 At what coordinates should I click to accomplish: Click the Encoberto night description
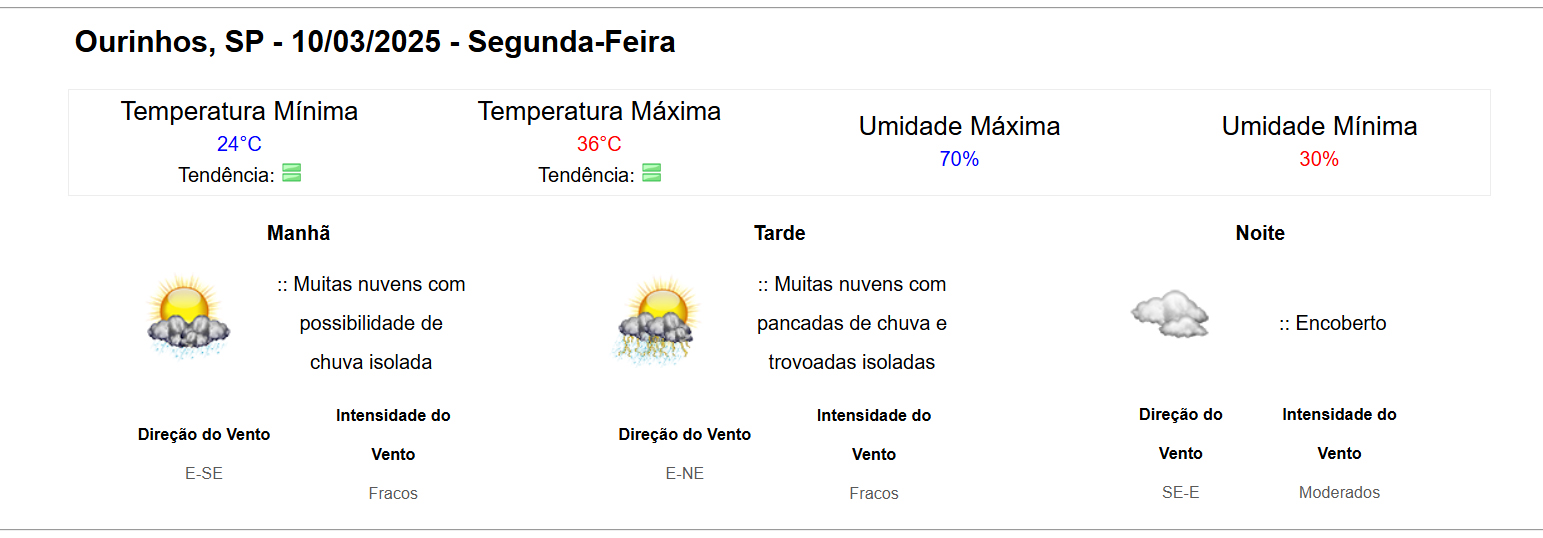1333,323
